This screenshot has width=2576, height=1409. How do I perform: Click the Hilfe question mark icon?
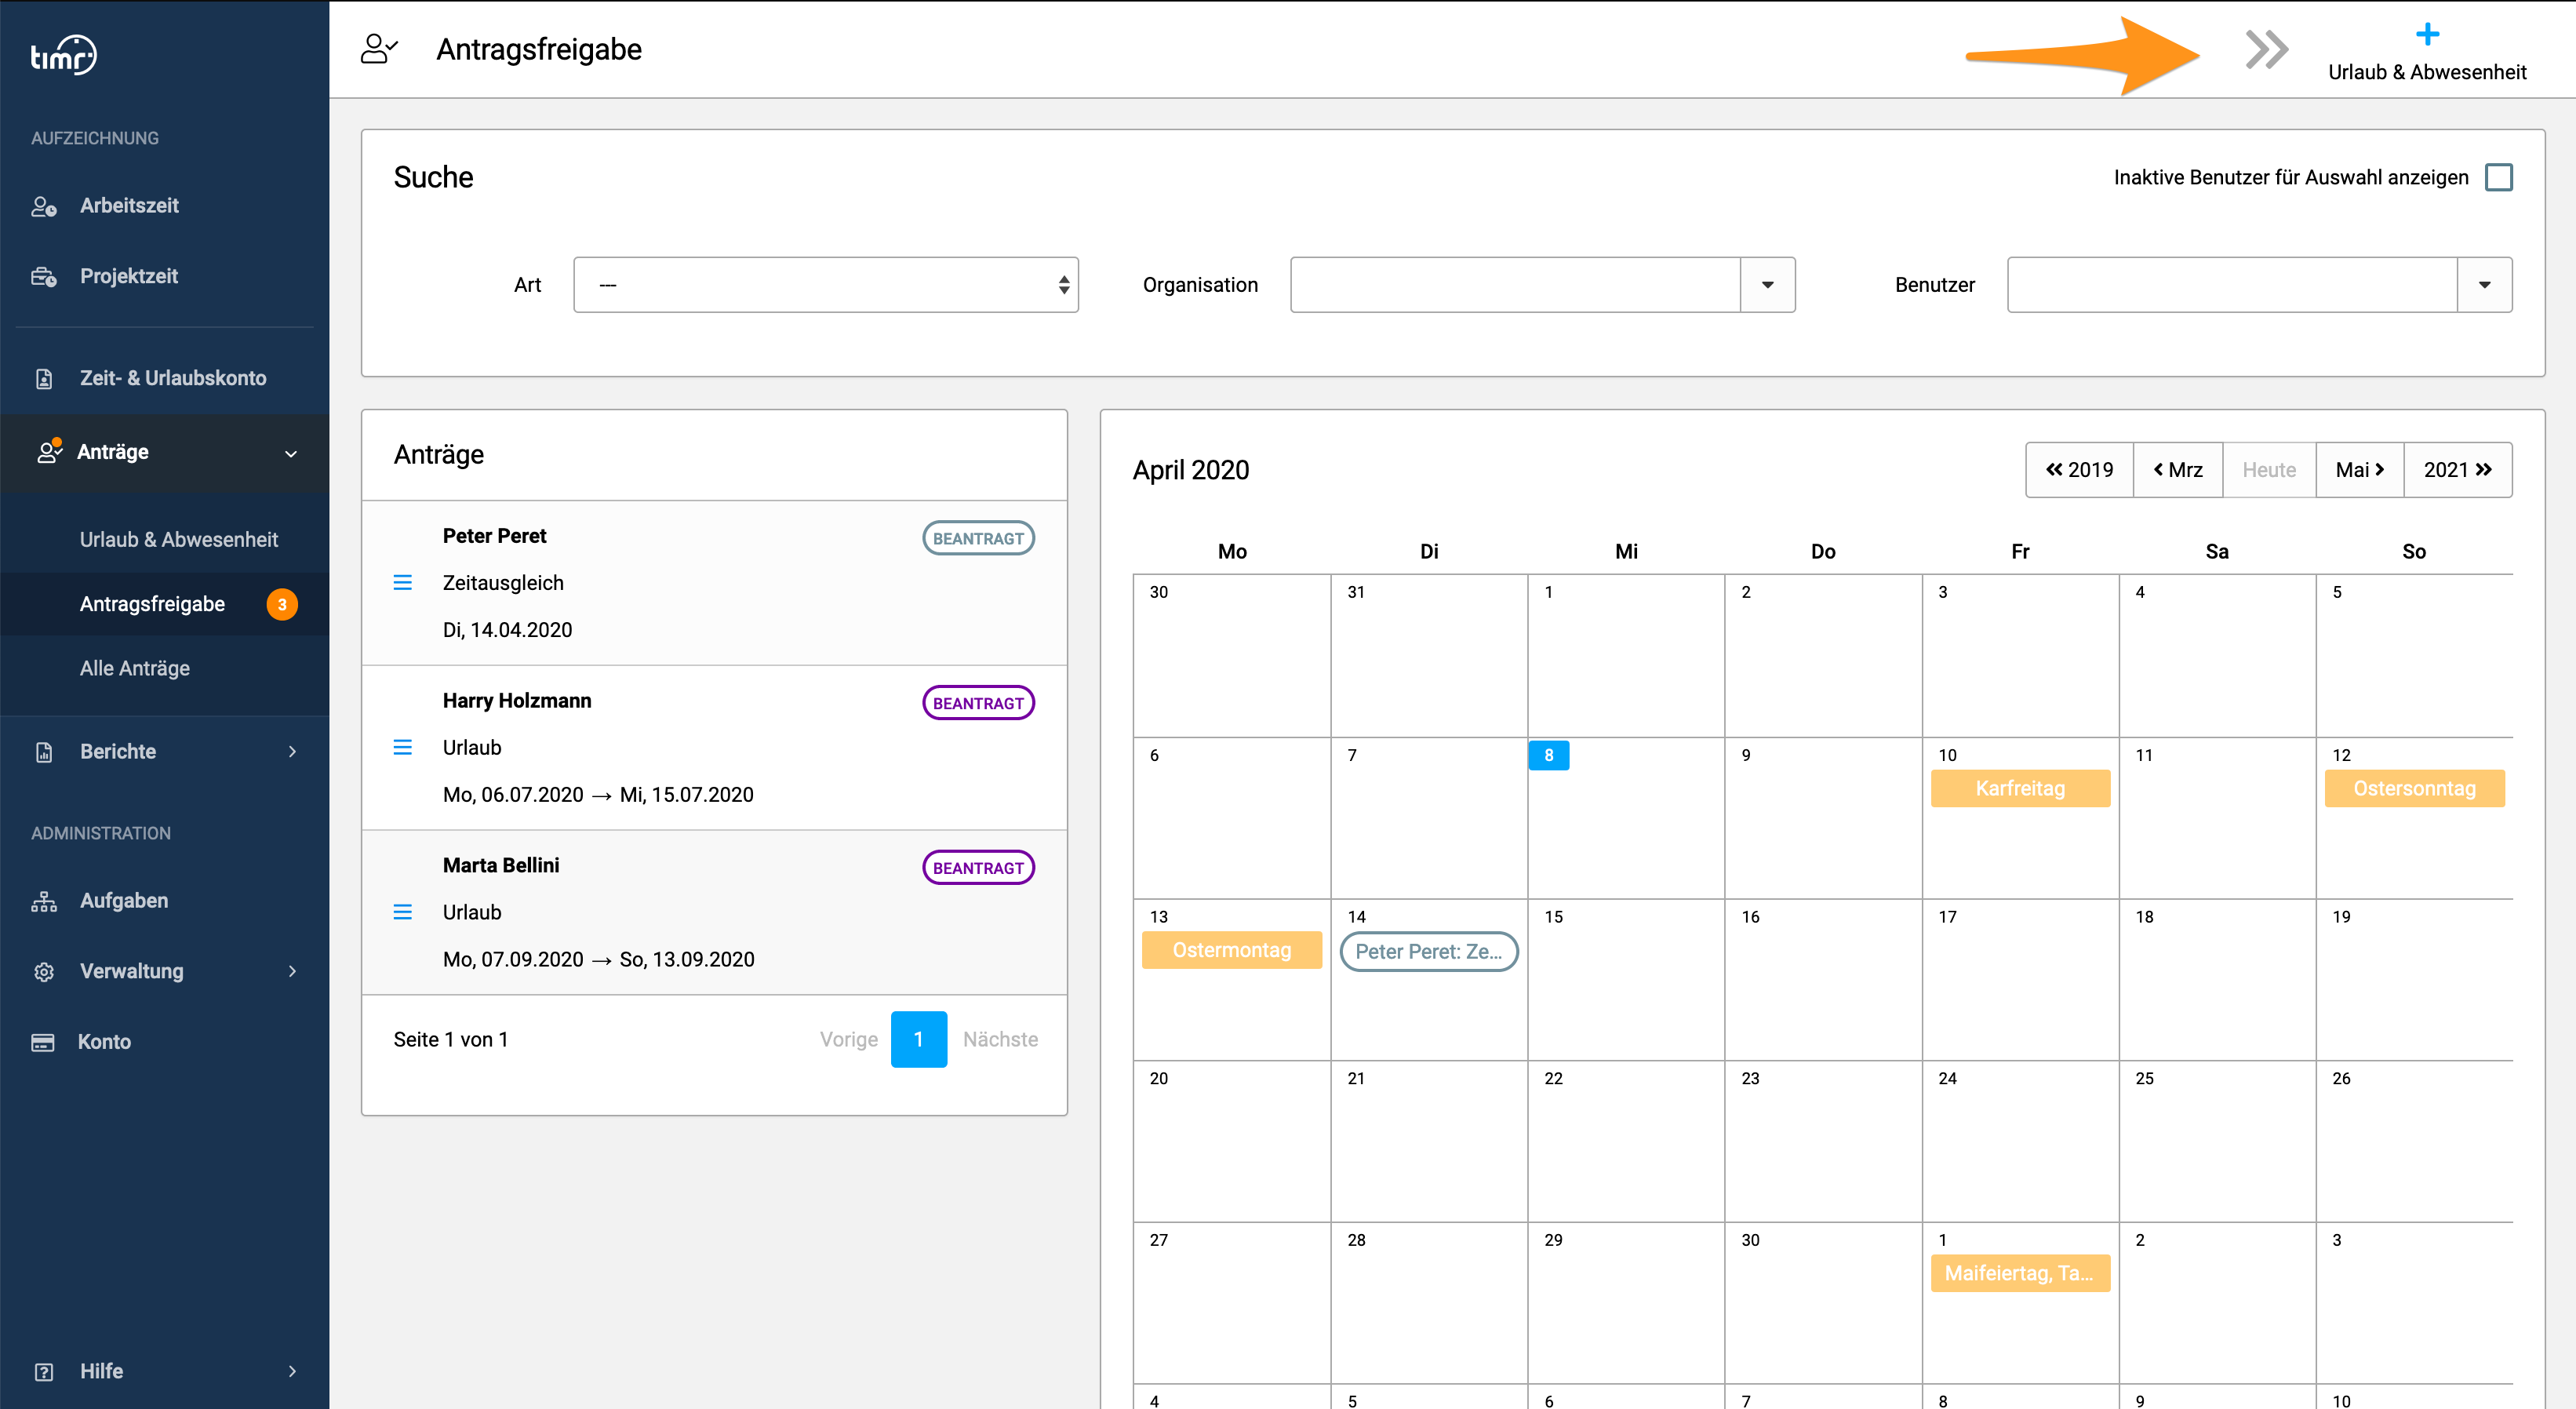(44, 1371)
